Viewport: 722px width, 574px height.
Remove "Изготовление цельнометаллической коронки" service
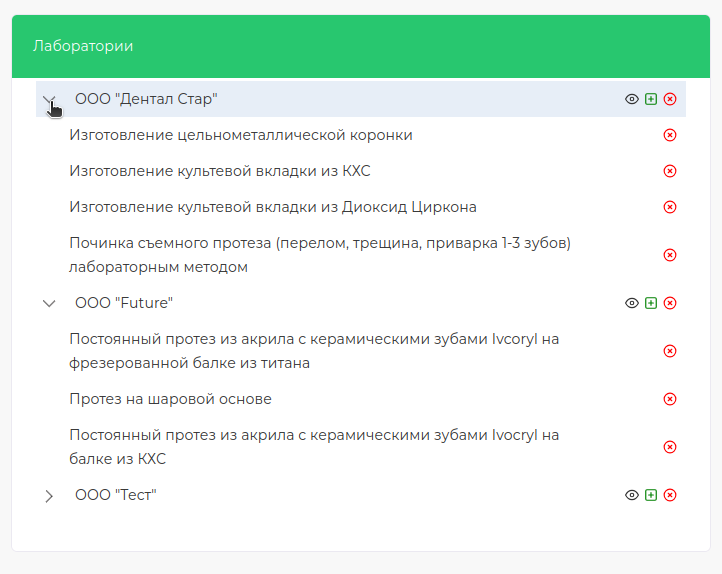coord(670,135)
